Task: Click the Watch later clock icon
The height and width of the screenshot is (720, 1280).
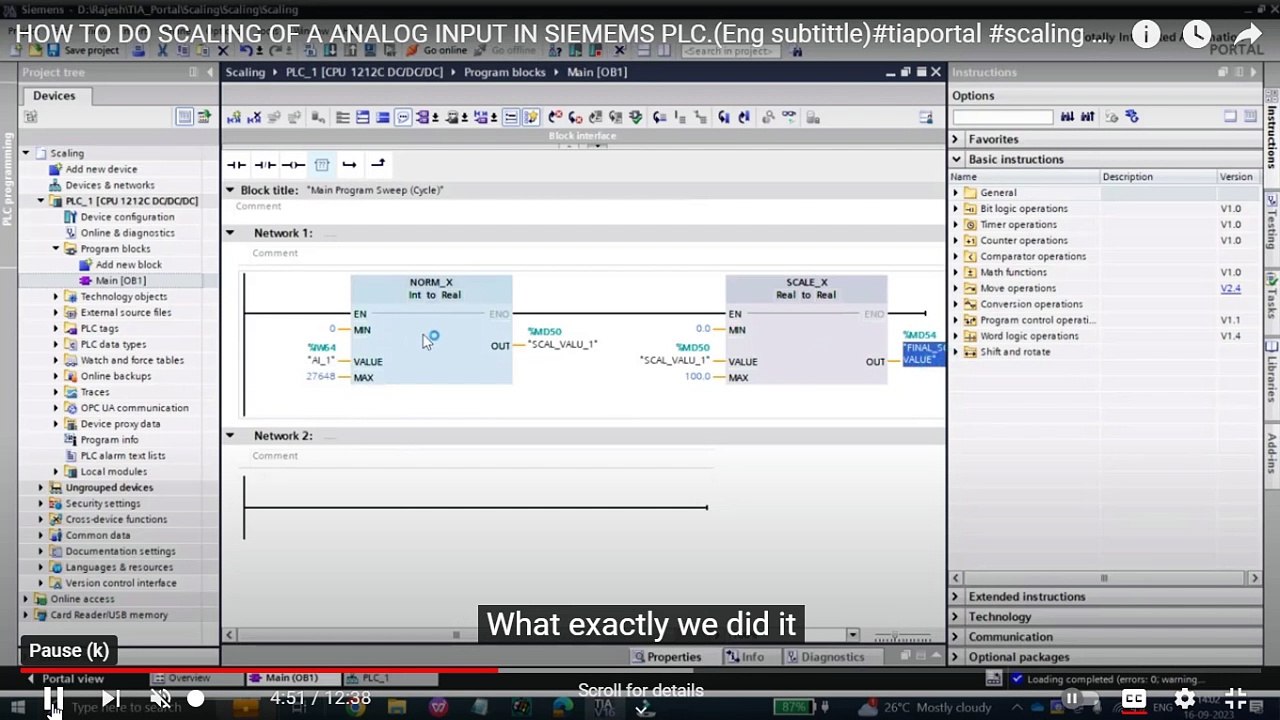Action: click(x=1197, y=35)
